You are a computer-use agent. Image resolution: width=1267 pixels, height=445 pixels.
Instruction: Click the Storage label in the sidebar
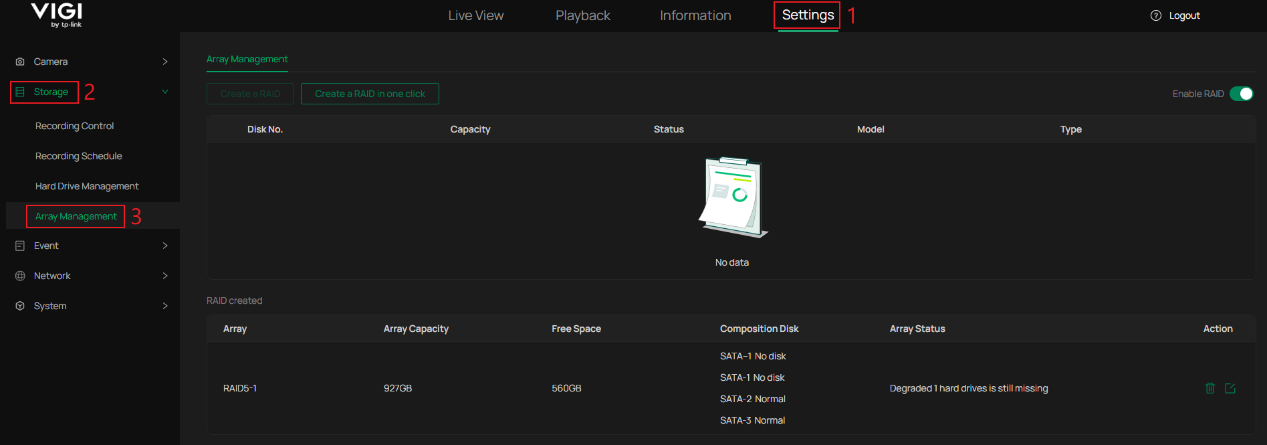pyautogui.click(x=51, y=92)
